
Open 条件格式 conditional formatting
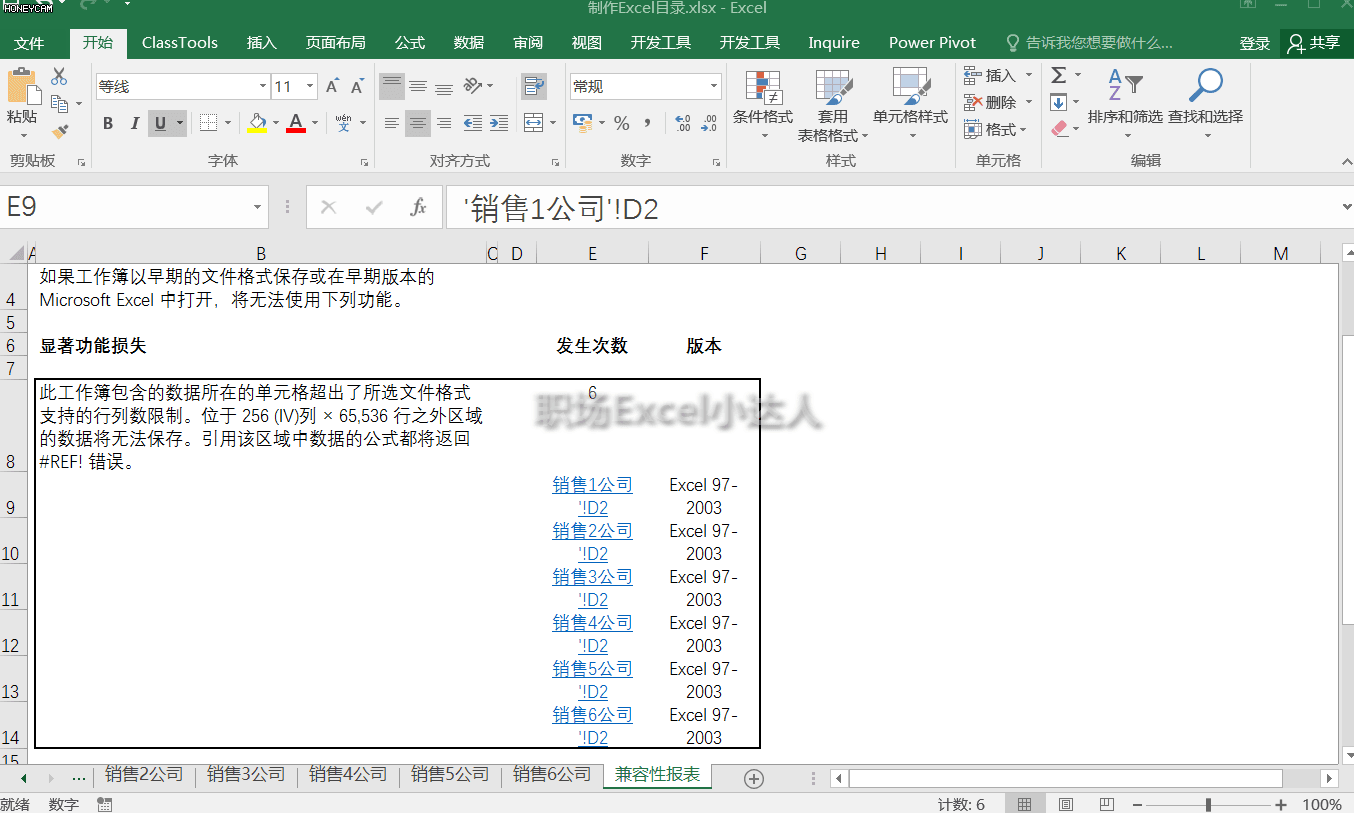[x=763, y=105]
